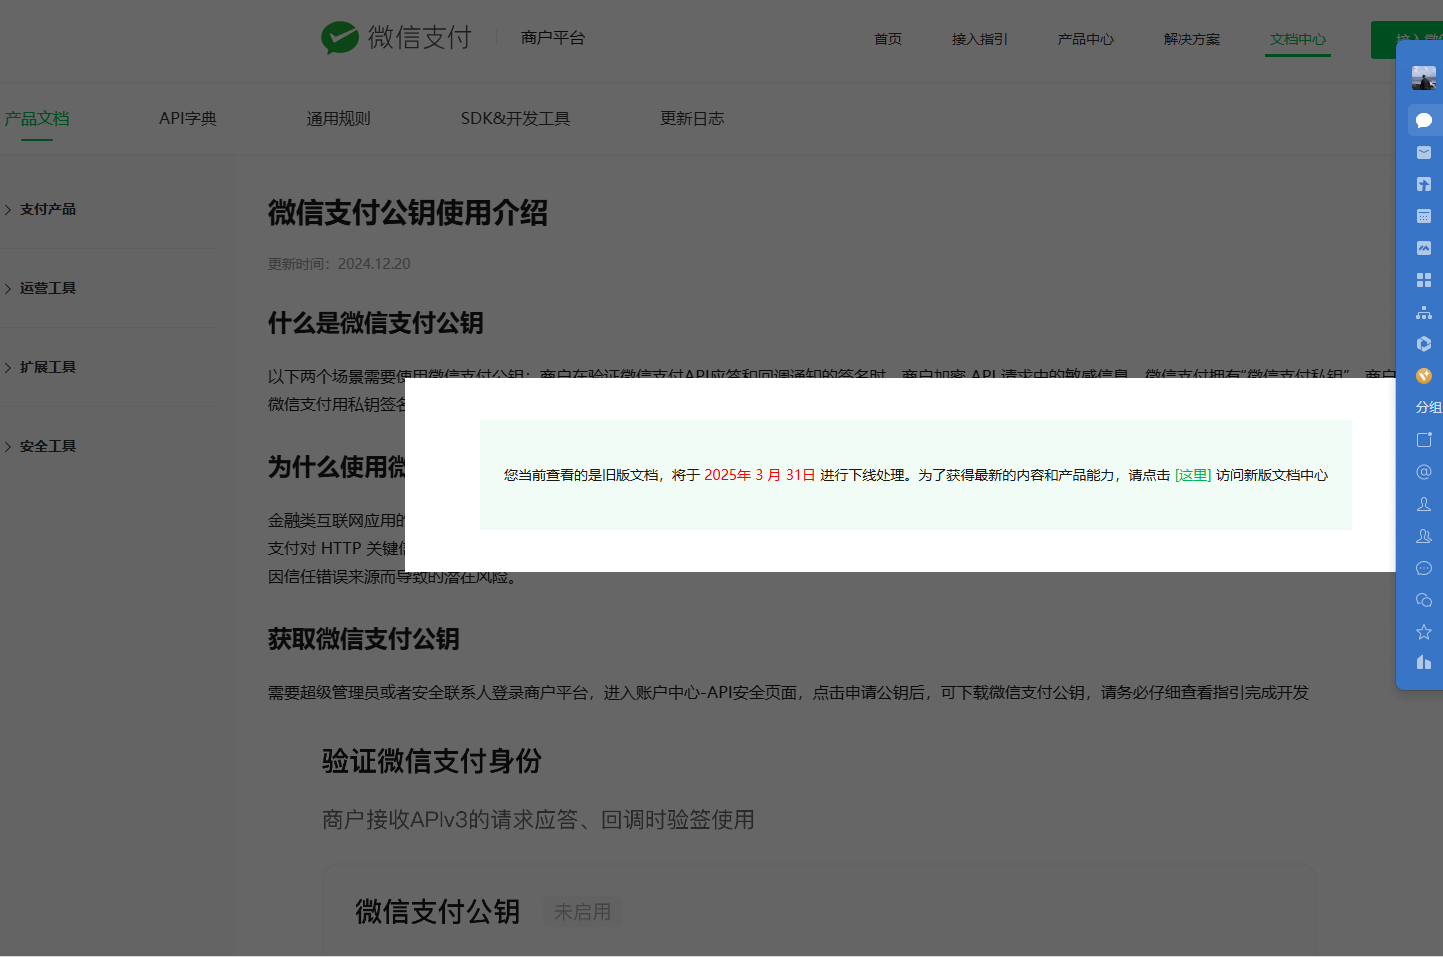This screenshot has width=1443, height=957.
Task: Click the picture-style icon below calendar
Action: [x=1424, y=248]
